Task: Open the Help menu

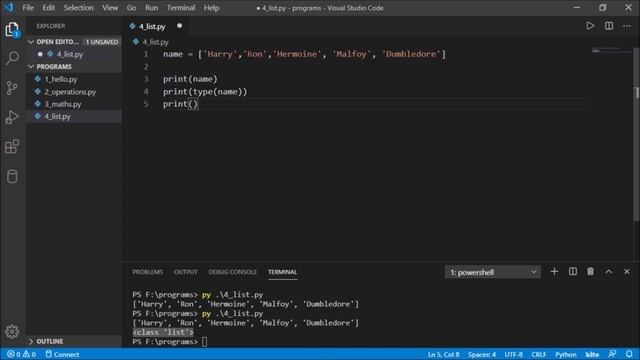Action: point(211,8)
